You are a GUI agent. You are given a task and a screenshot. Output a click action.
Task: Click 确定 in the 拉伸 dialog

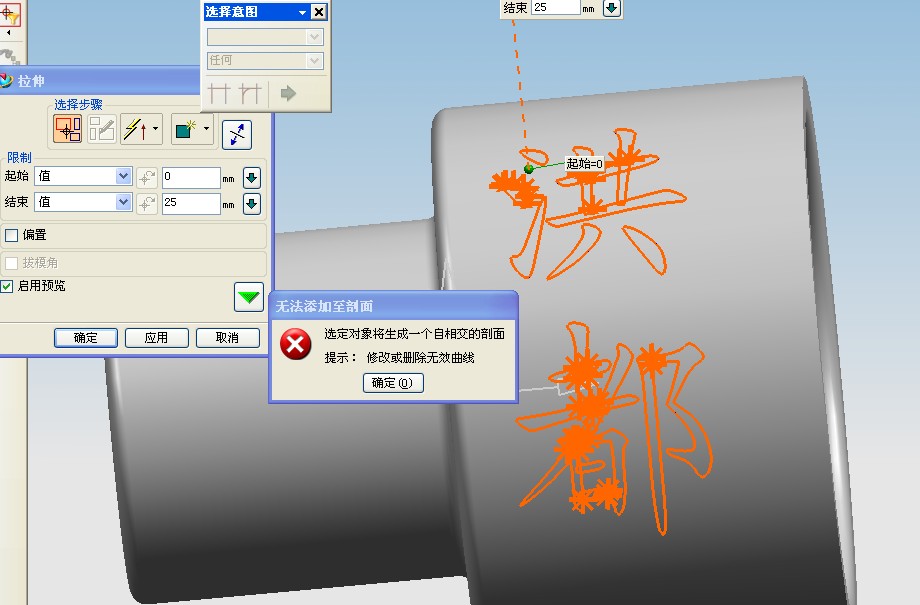coord(86,337)
